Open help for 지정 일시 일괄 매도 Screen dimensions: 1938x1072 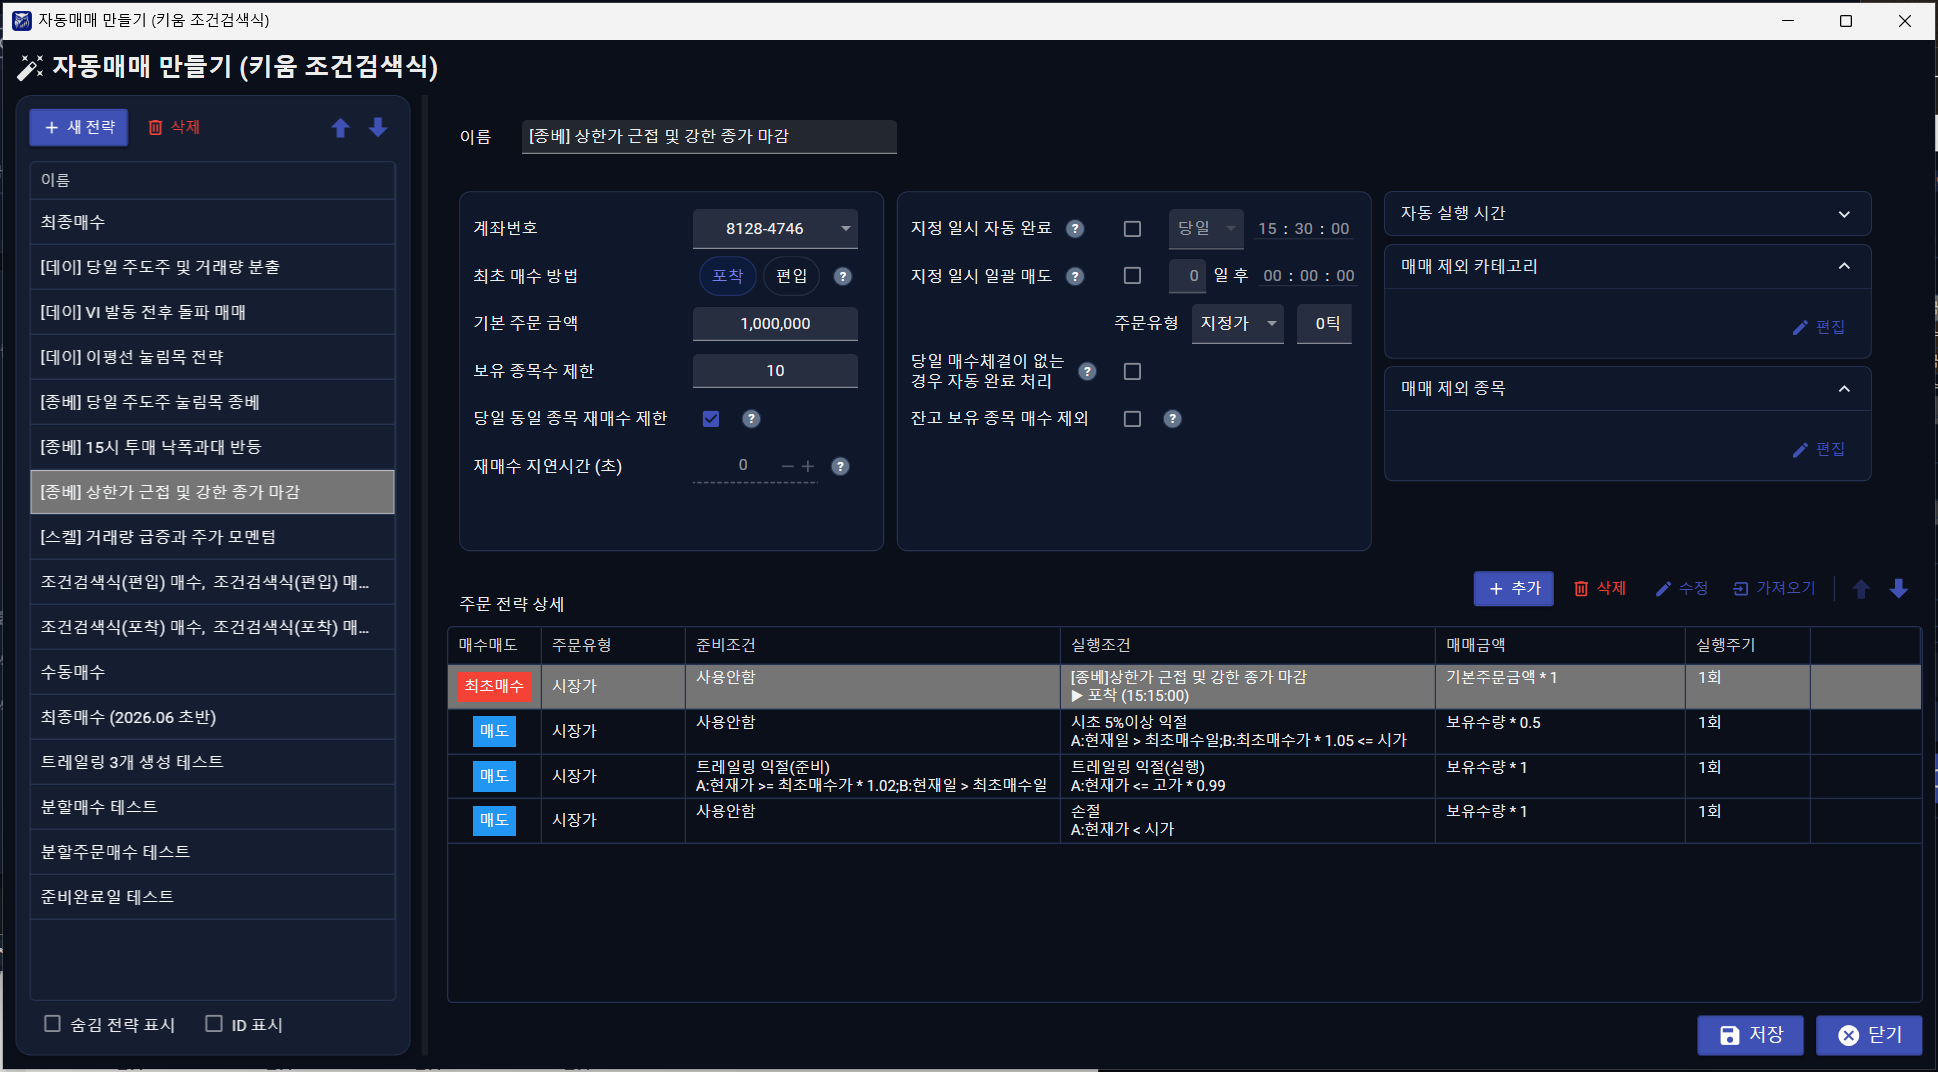tap(1075, 276)
